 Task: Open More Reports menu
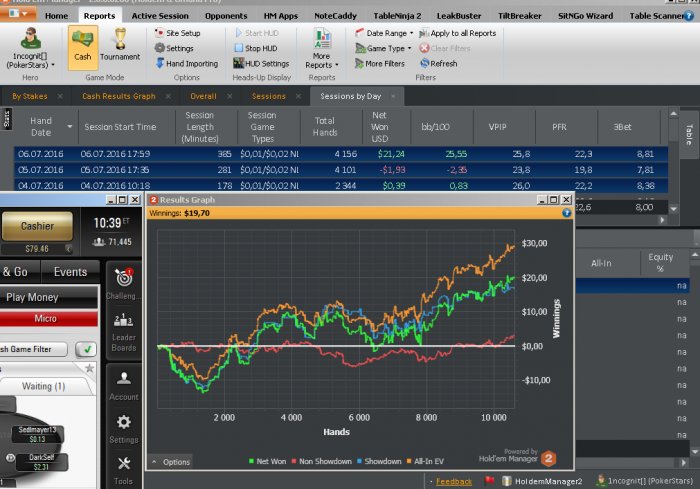(x=321, y=48)
